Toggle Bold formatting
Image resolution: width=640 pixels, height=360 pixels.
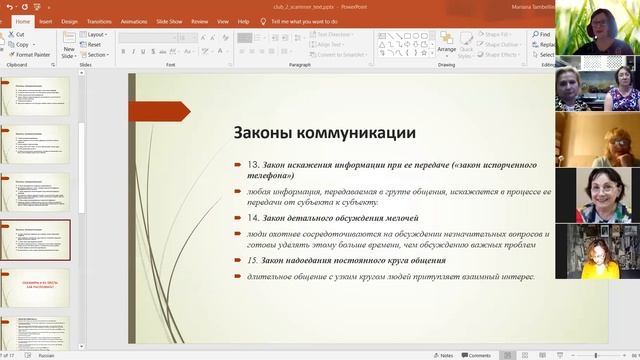pyautogui.click(x=123, y=51)
